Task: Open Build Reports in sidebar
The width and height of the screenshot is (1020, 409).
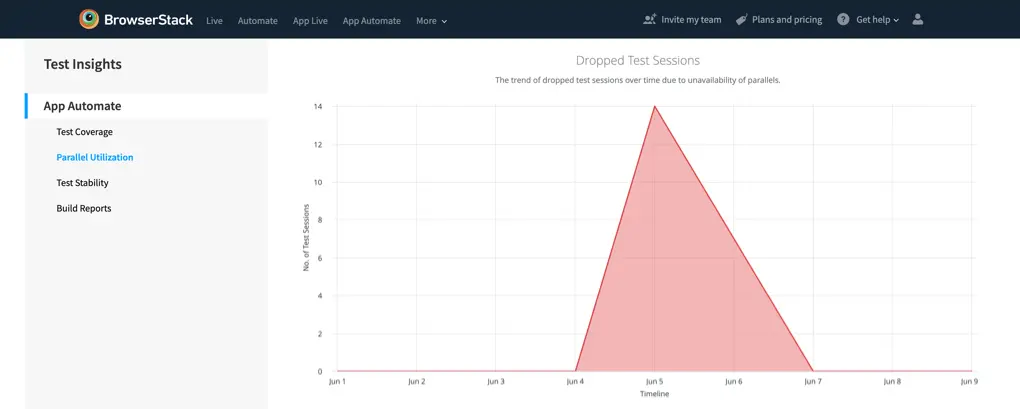Action: [x=83, y=208]
